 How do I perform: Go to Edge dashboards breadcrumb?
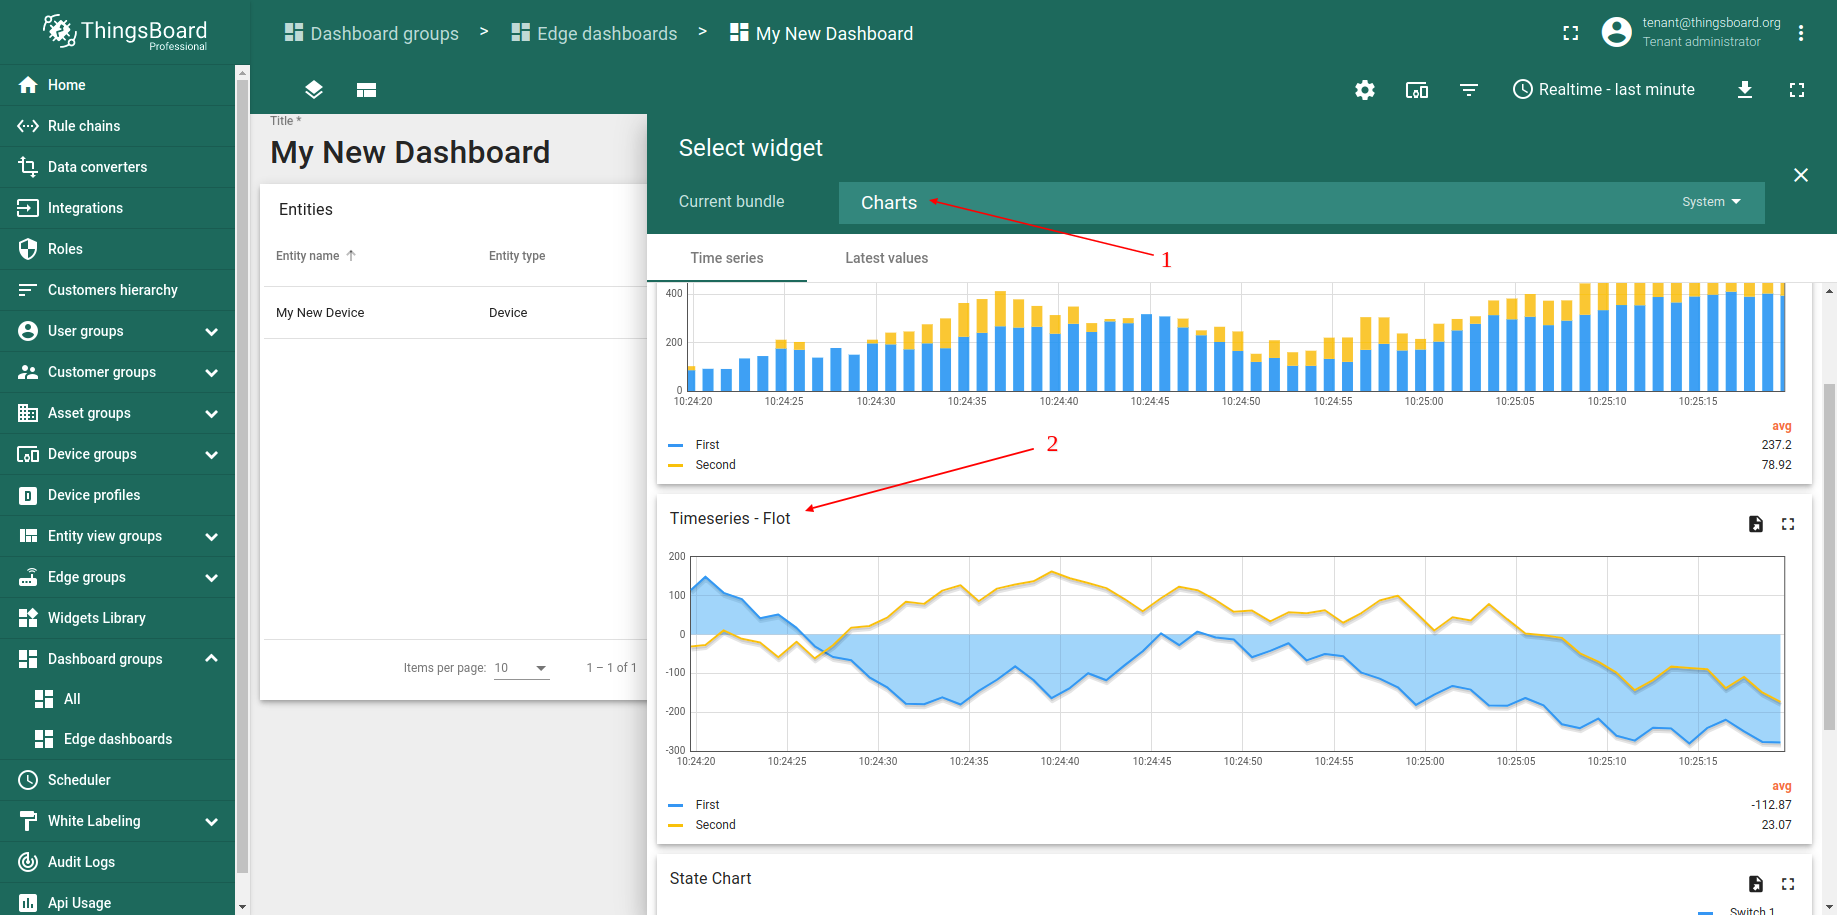(x=594, y=33)
